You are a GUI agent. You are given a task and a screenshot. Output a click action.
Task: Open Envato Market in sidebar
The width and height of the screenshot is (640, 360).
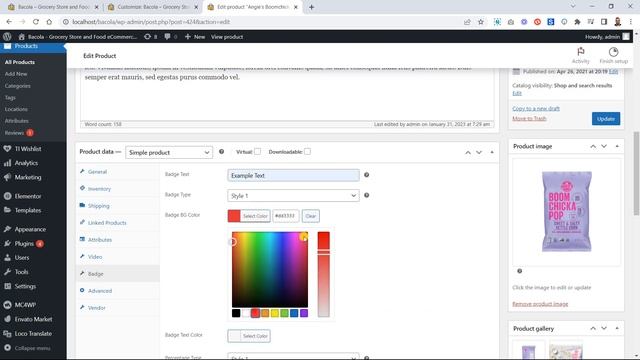point(33,319)
